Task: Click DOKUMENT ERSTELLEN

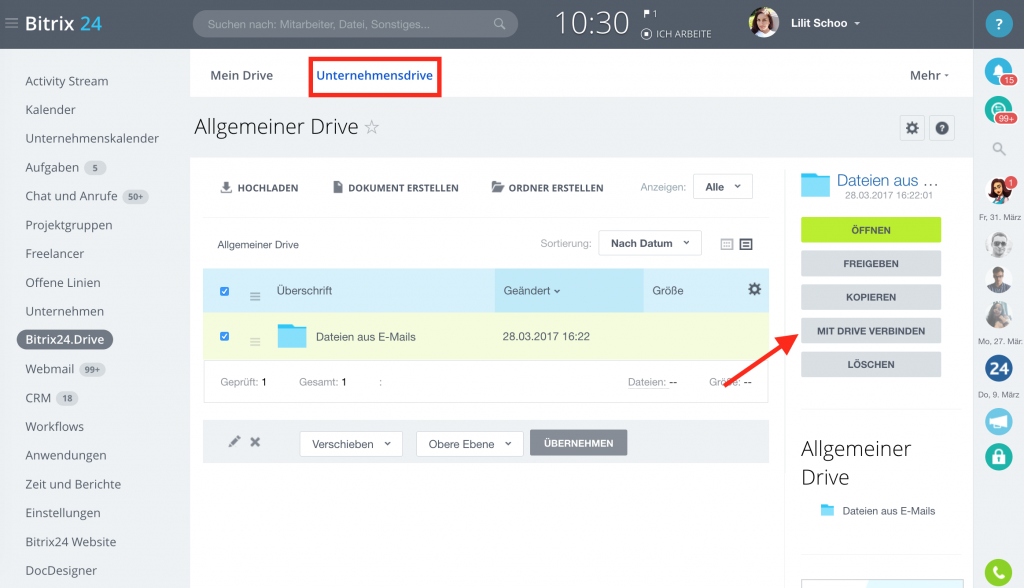Action: point(396,188)
